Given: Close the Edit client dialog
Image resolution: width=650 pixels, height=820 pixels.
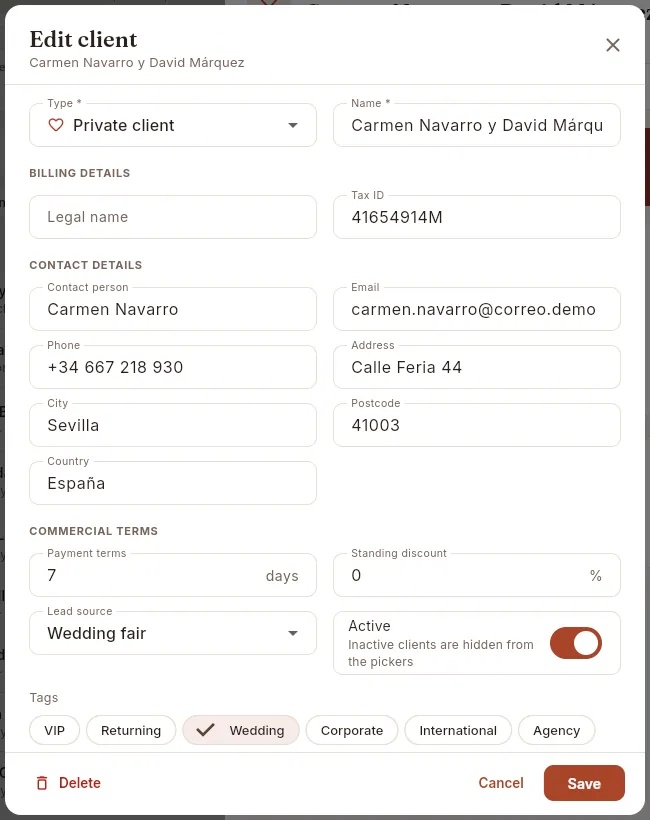Looking at the screenshot, I should click(x=612, y=45).
